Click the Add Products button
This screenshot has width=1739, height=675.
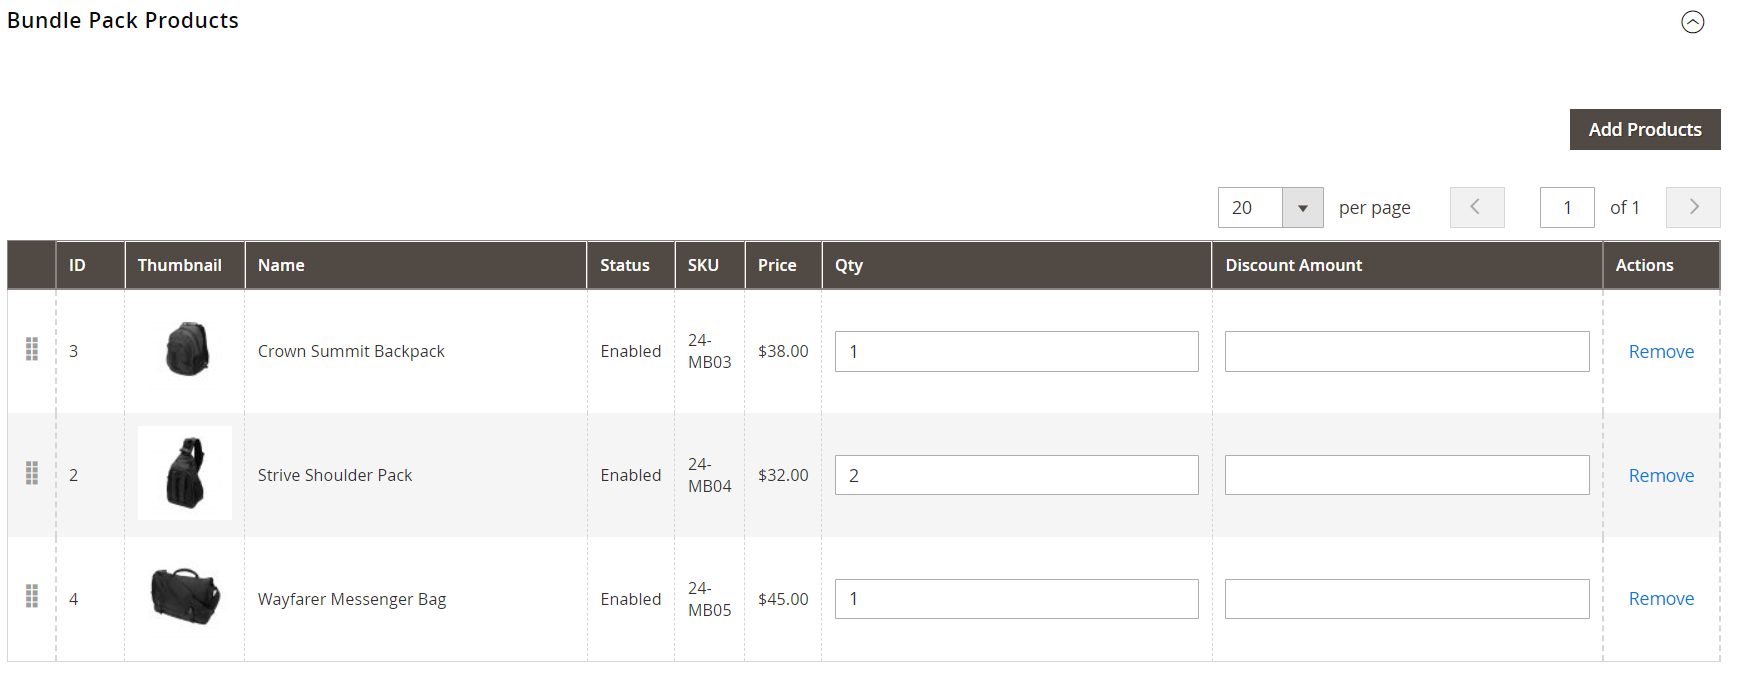pyautogui.click(x=1644, y=130)
